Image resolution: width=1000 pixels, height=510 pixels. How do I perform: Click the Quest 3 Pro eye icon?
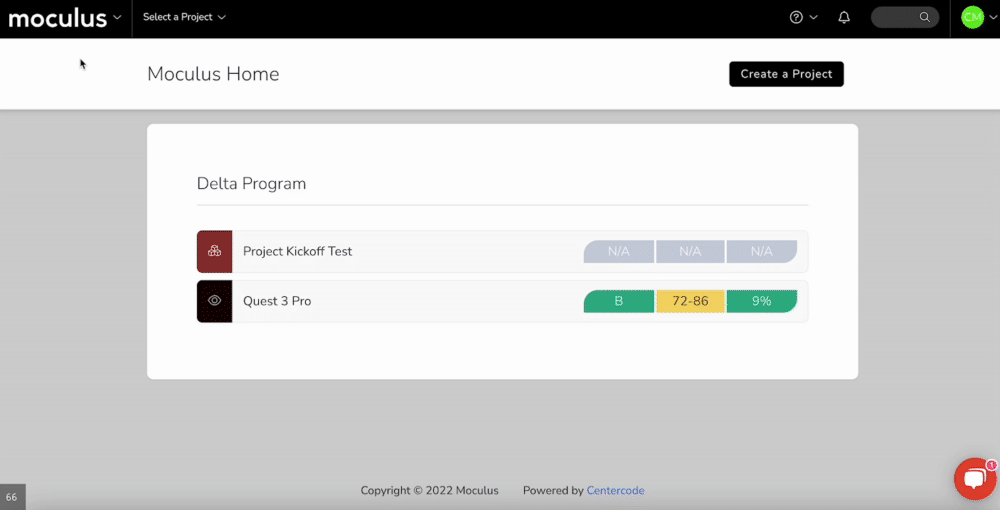tap(214, 301)
